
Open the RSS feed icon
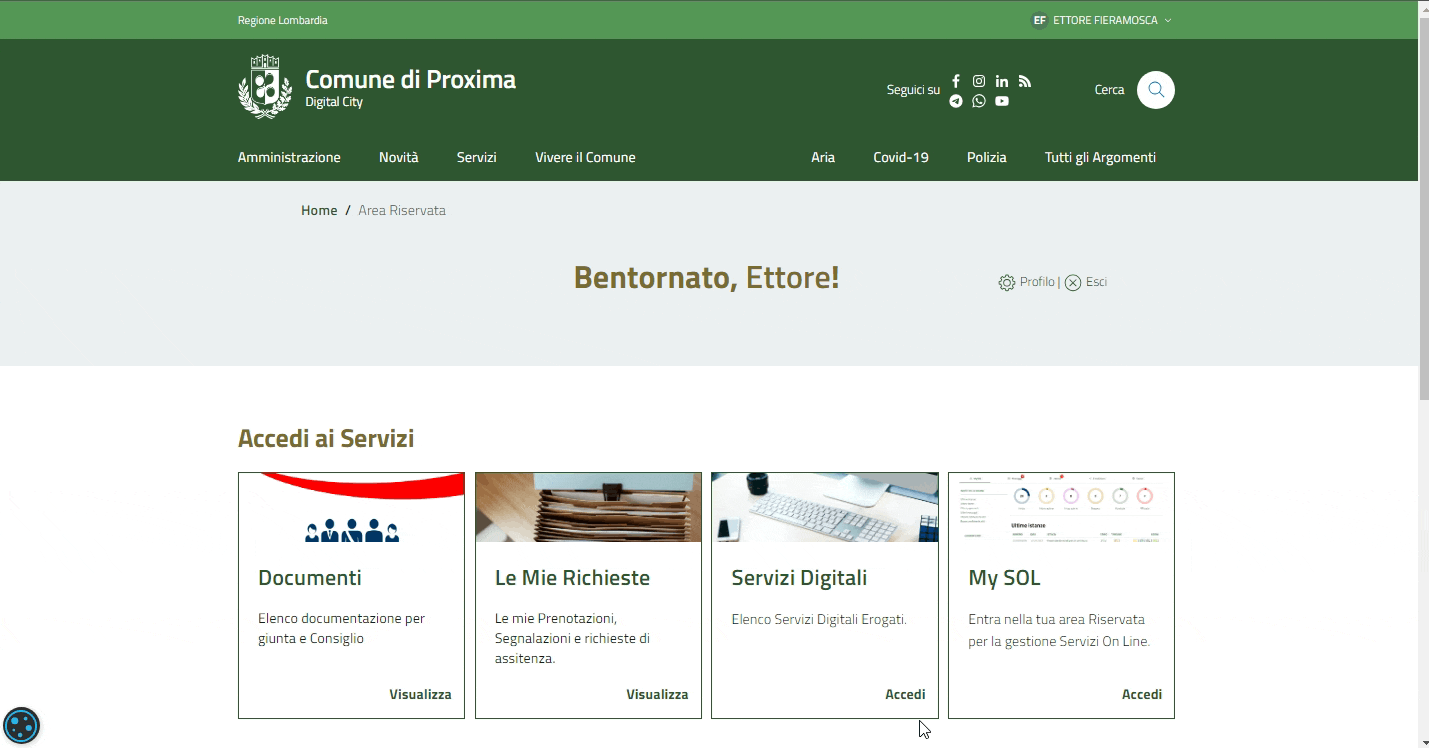click(x=1025, y=81)
